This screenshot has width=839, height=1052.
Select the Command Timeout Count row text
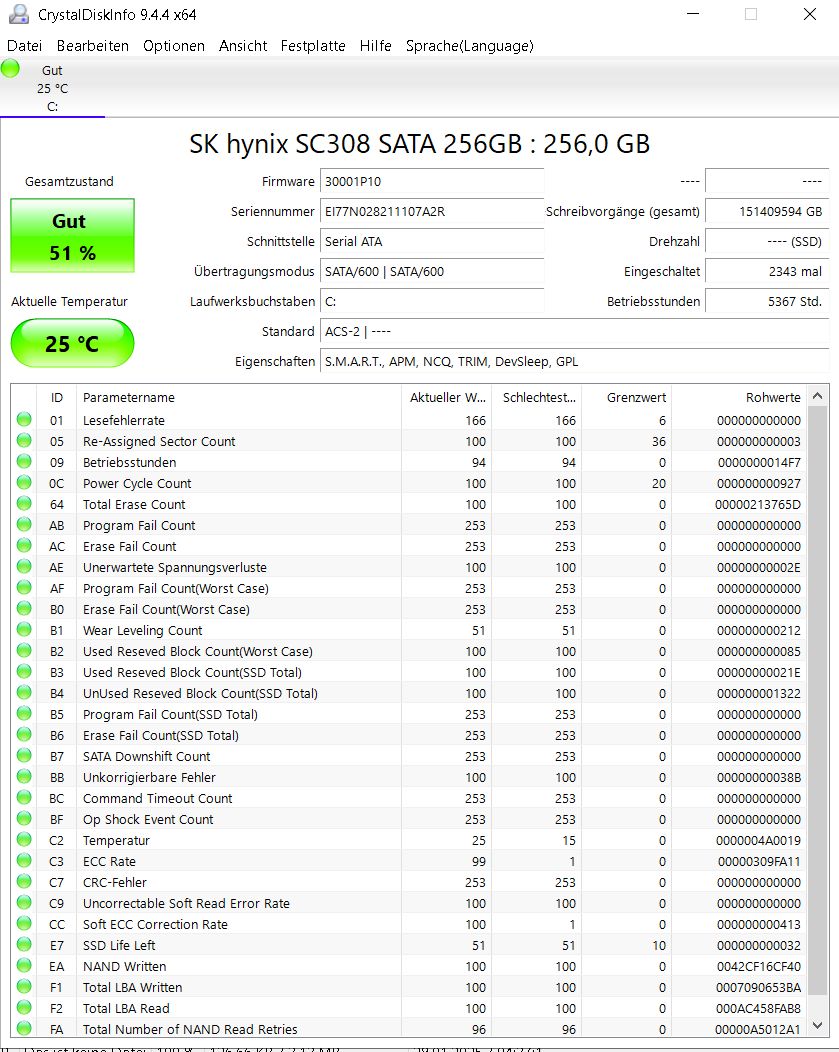point(158,798)
